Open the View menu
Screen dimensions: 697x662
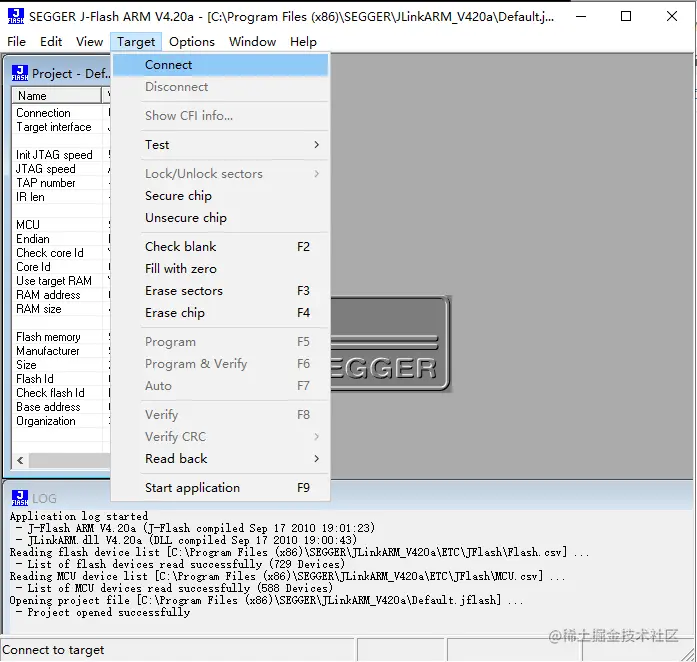click(x=89, y=42)
